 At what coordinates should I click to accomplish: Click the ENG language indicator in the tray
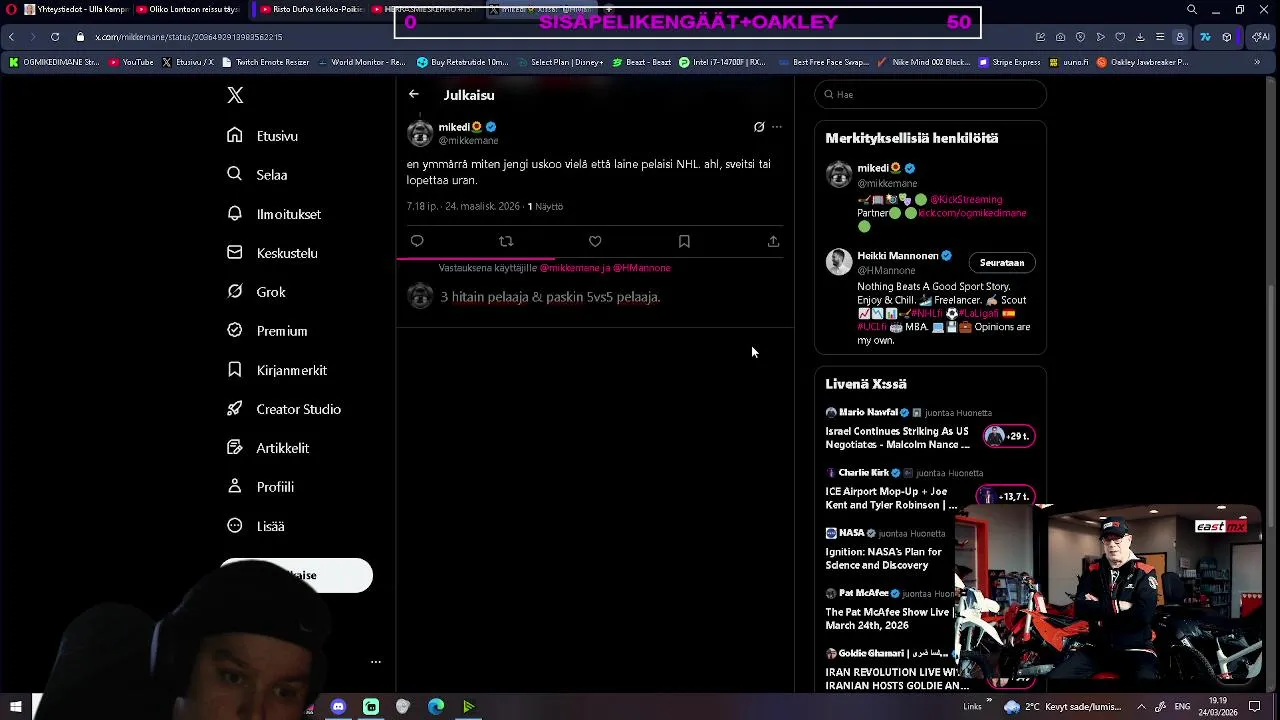click(x=1183, y=707)
